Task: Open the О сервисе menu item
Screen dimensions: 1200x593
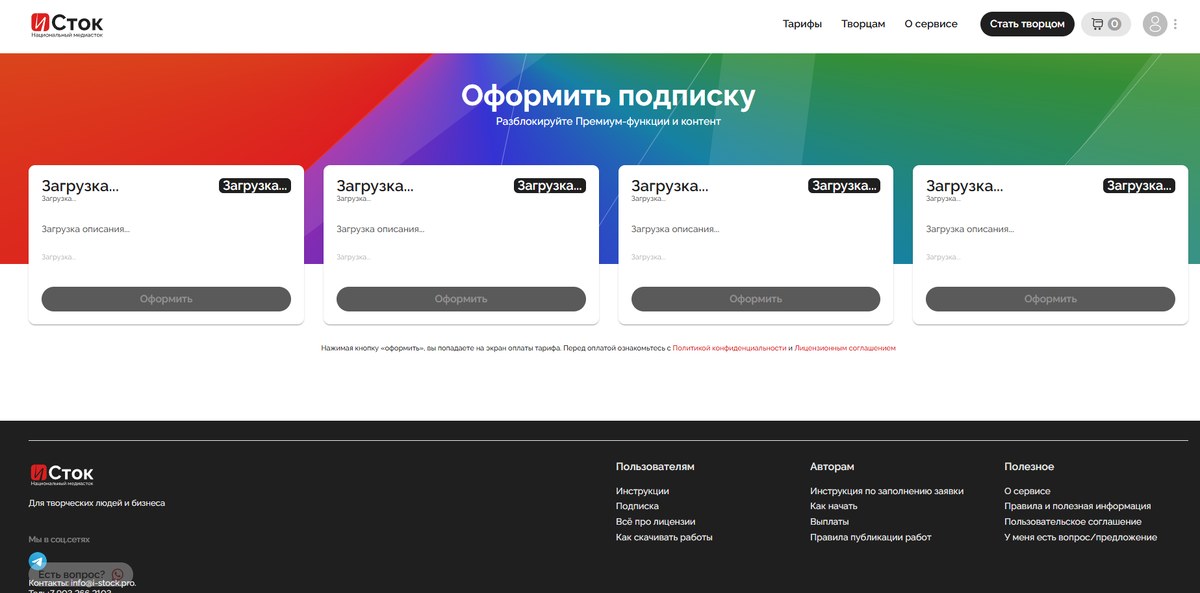Action: pos(930,23)
